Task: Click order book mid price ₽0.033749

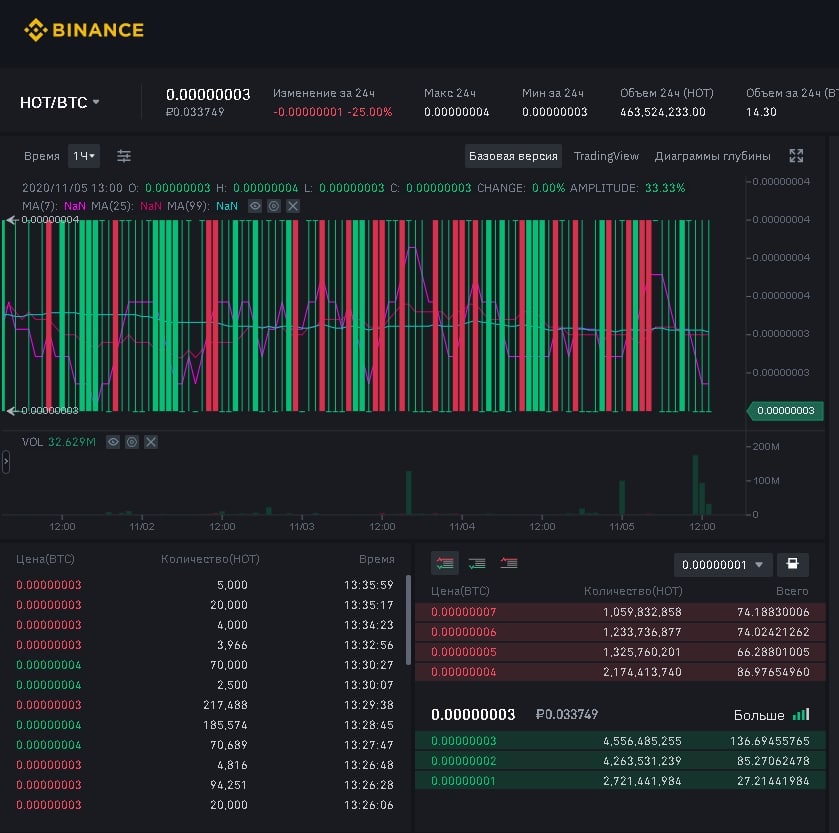Action: click(x=567, y=714)
